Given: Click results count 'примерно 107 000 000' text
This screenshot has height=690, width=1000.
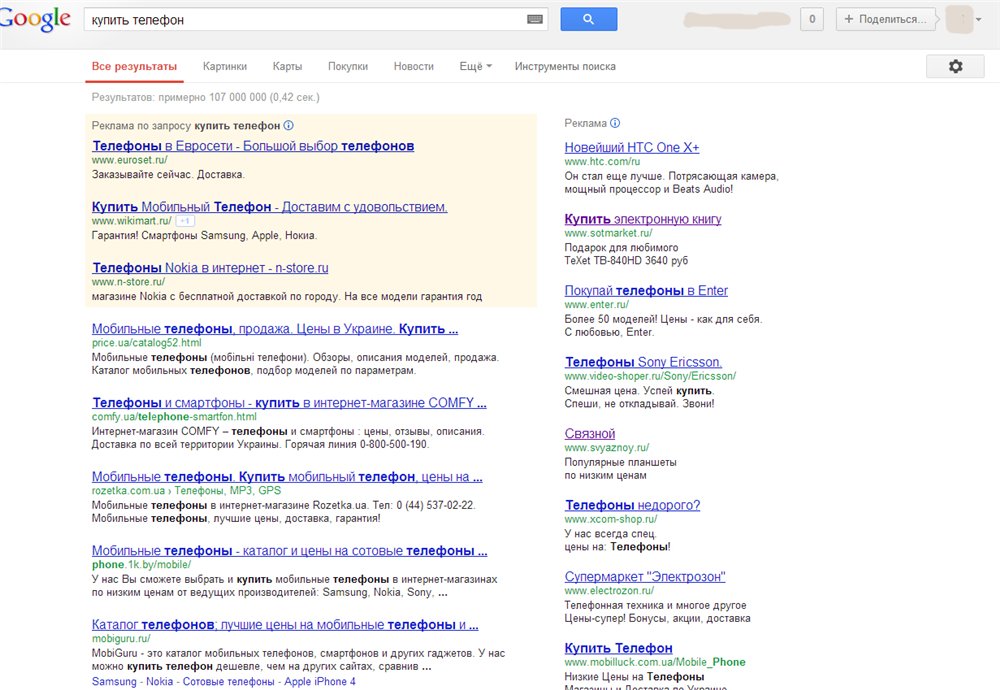Looking at the screenshot, I should point(212,98).
